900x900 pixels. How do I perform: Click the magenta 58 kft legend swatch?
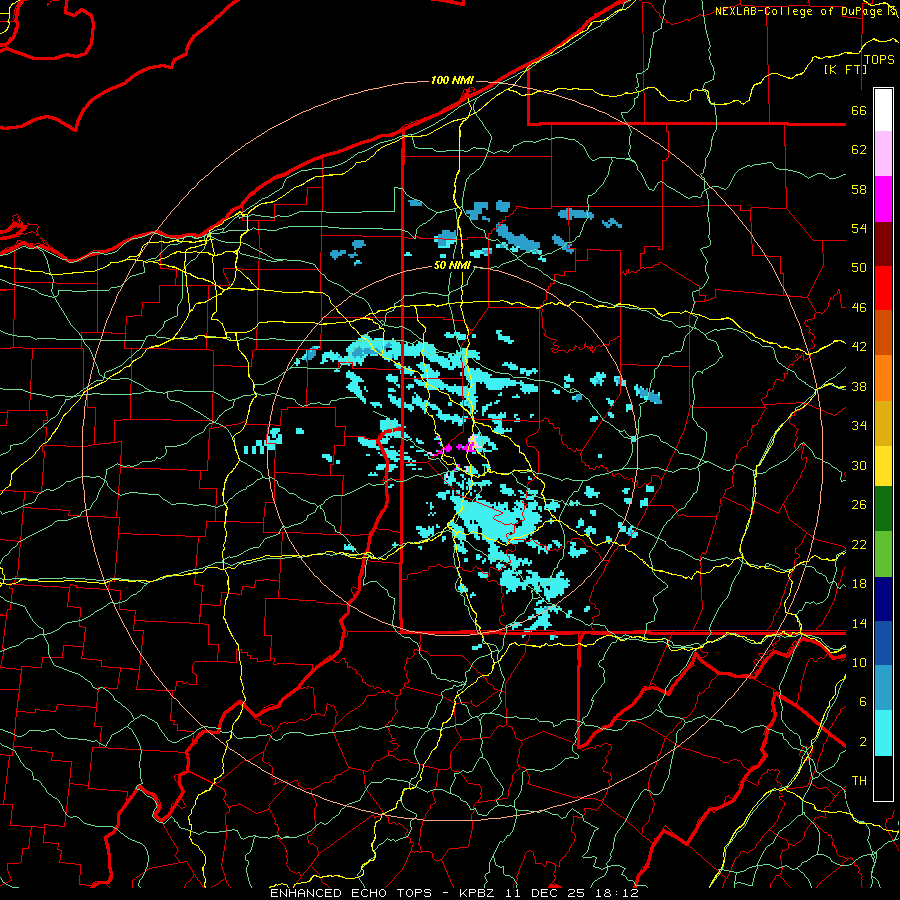(883, 199)
